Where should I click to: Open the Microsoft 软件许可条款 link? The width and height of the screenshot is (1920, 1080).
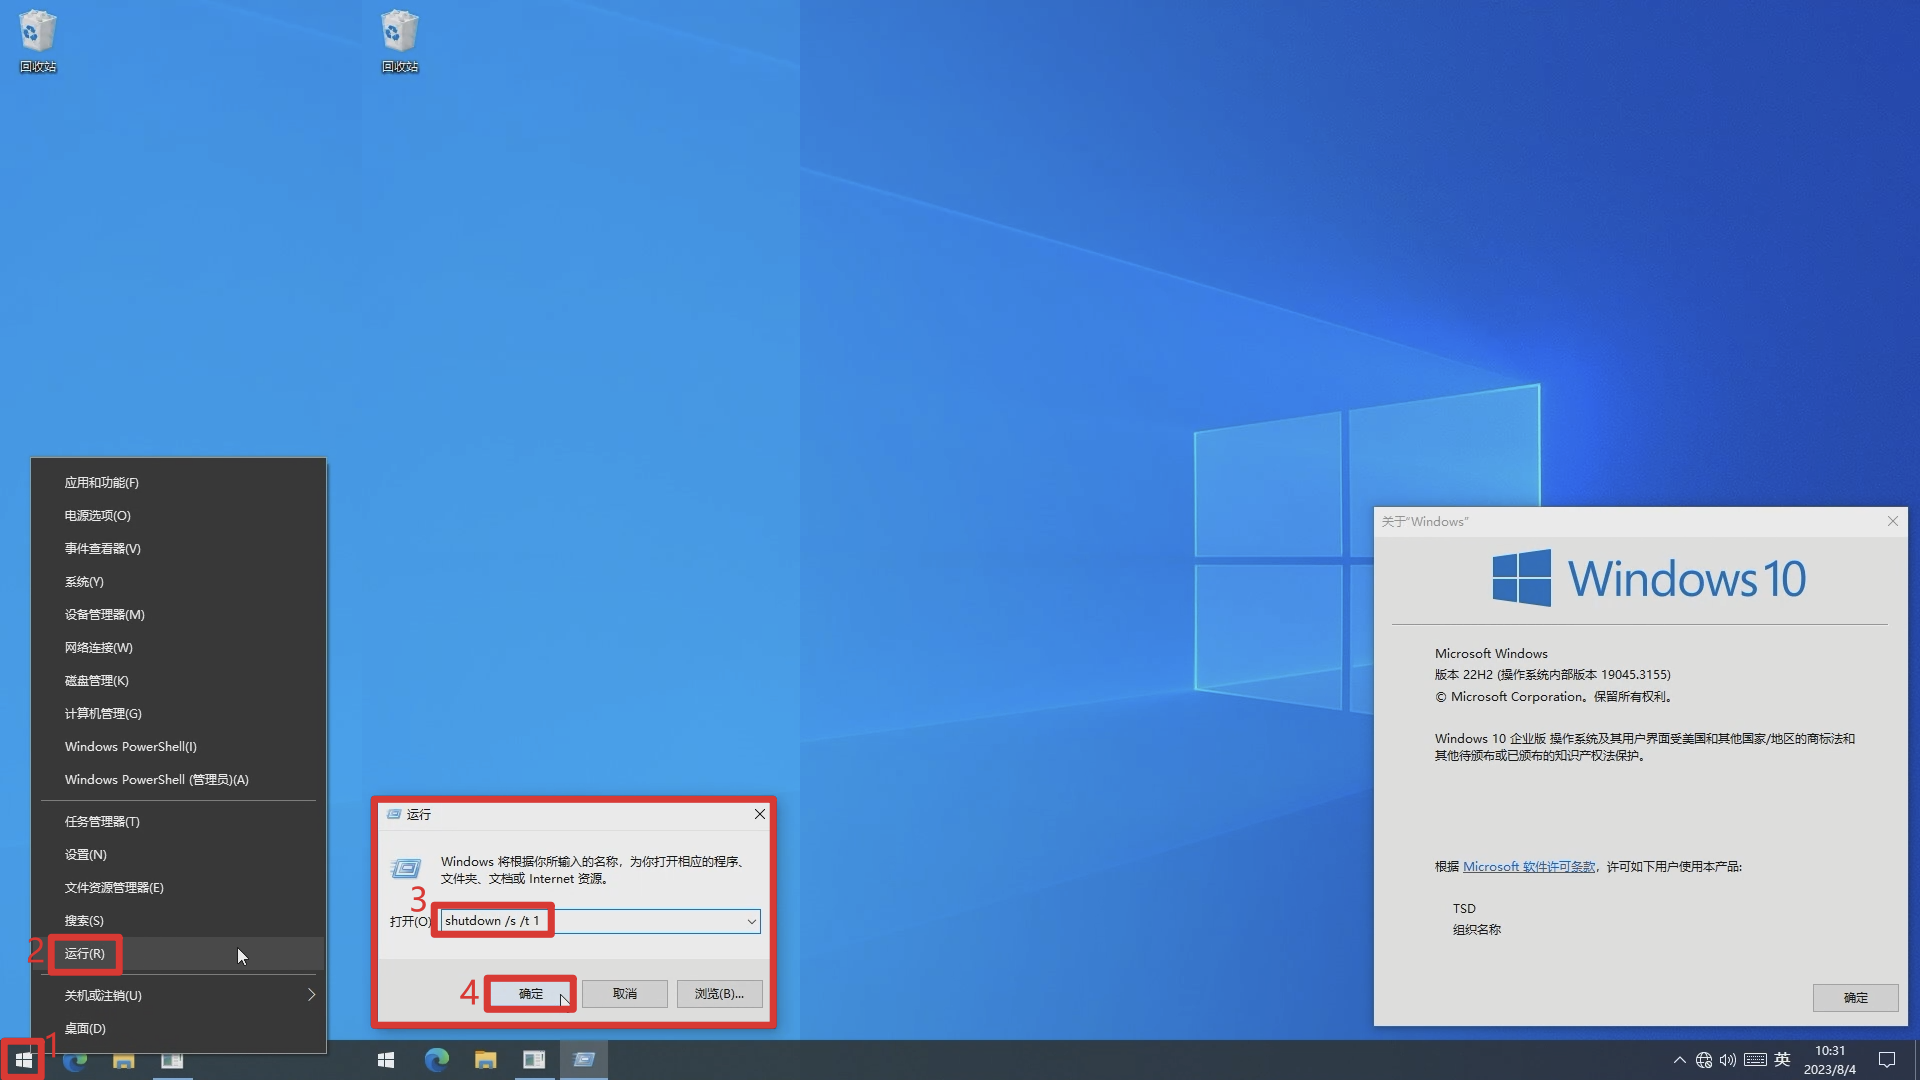tap(1529, 866)
